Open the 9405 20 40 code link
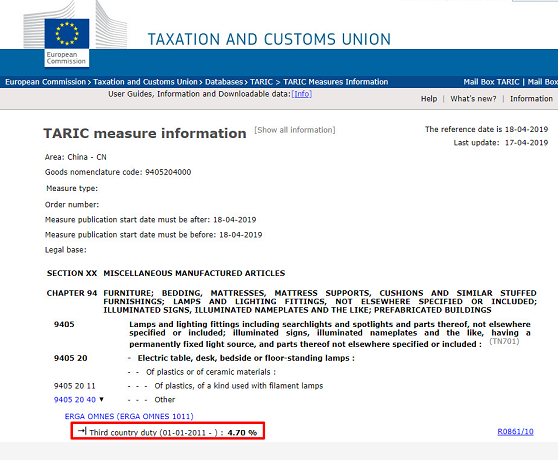Image resolution: width=558 pixels, height=460 pixels. coord(75,400)
